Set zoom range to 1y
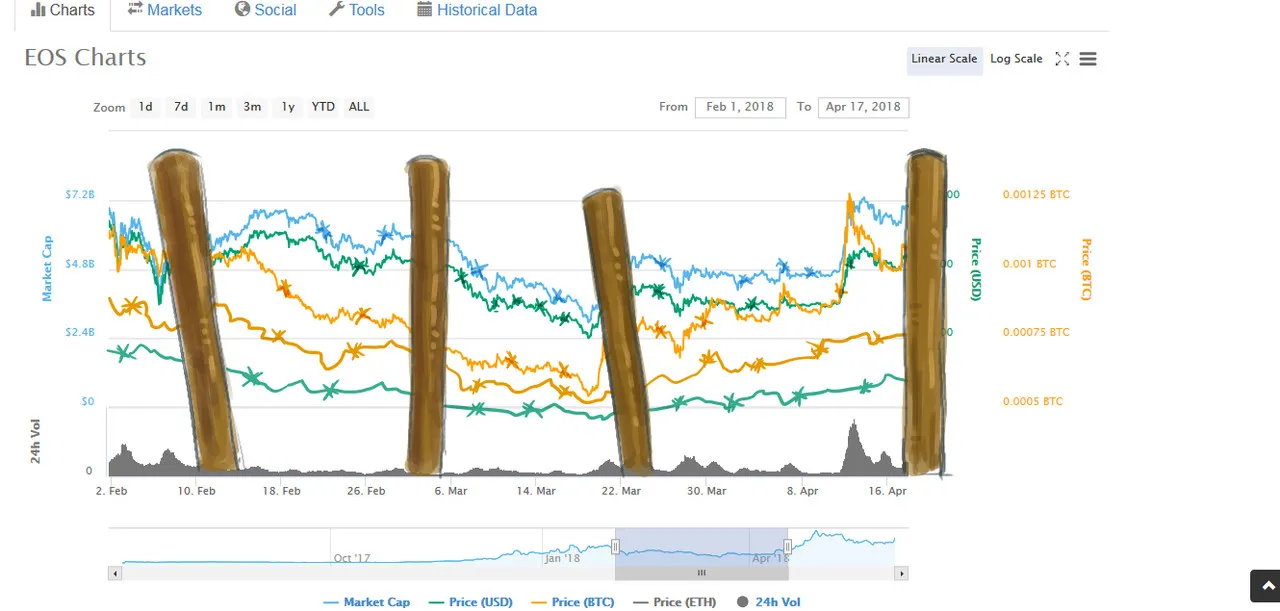 [288, 107]
